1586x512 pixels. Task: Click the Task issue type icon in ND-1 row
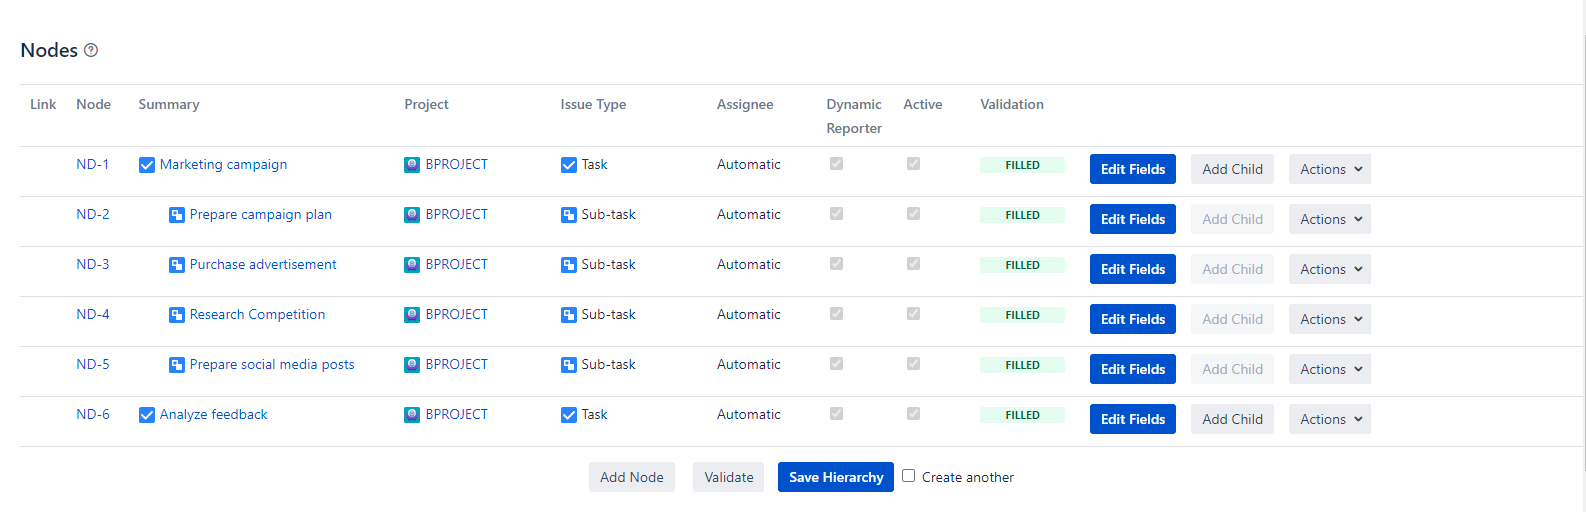point(569,165)
